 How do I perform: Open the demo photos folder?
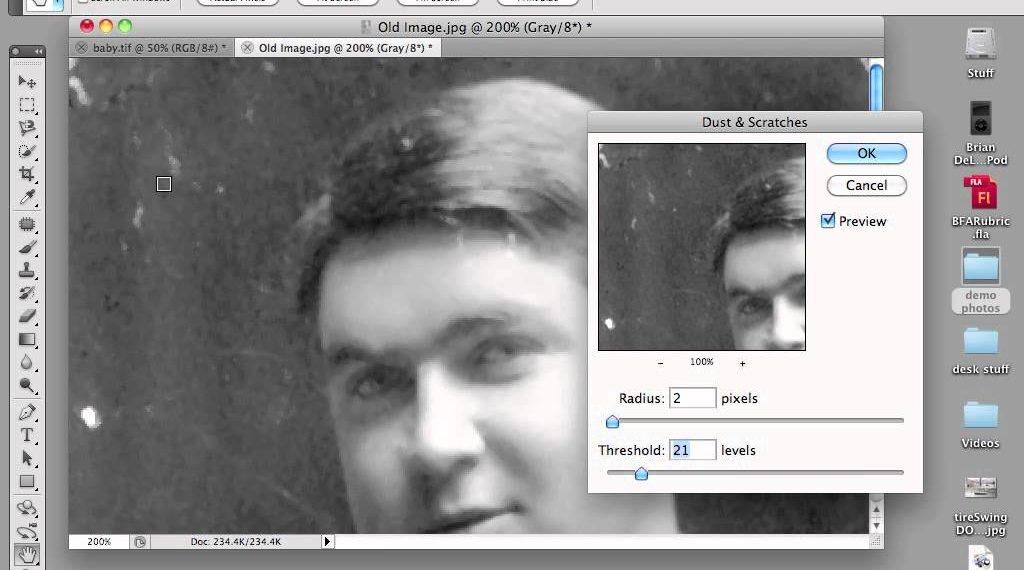click(980, 281)
